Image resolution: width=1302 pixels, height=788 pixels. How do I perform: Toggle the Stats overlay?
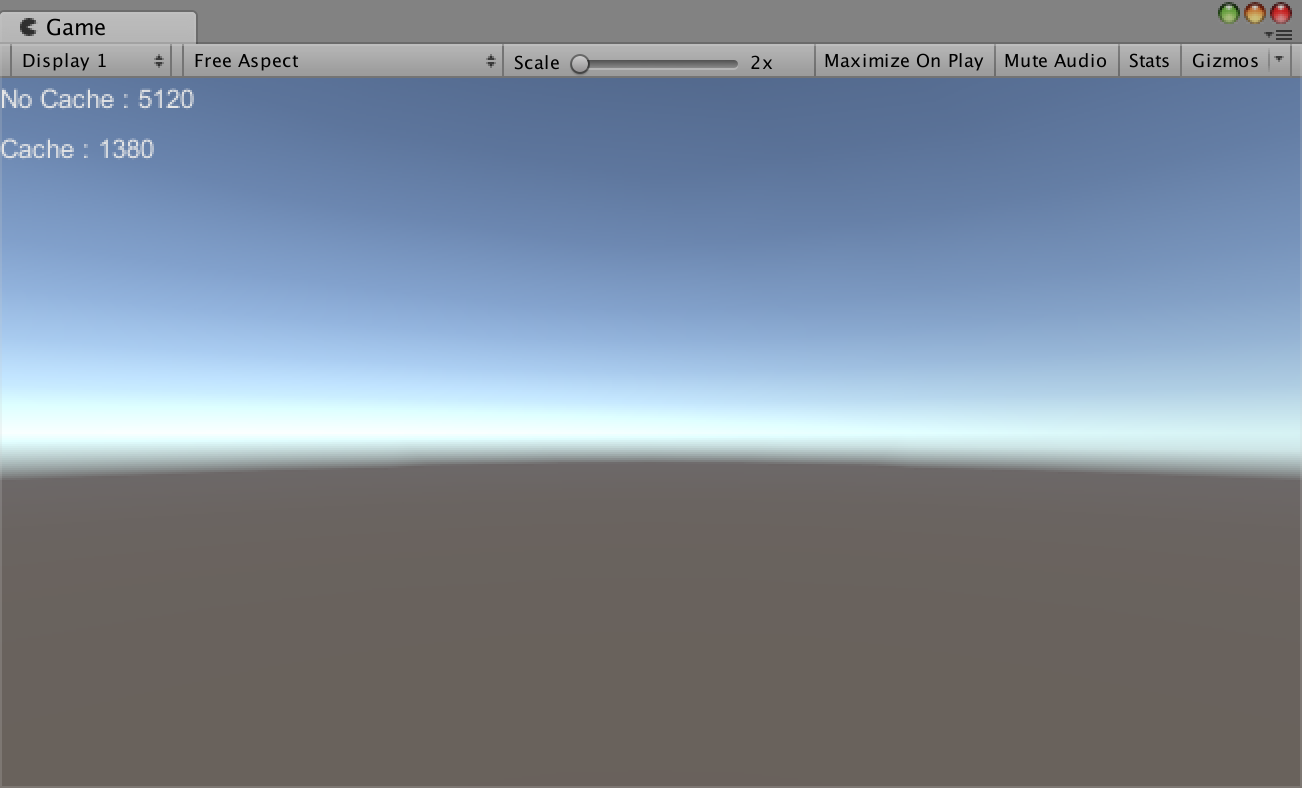pos(1149,61)
